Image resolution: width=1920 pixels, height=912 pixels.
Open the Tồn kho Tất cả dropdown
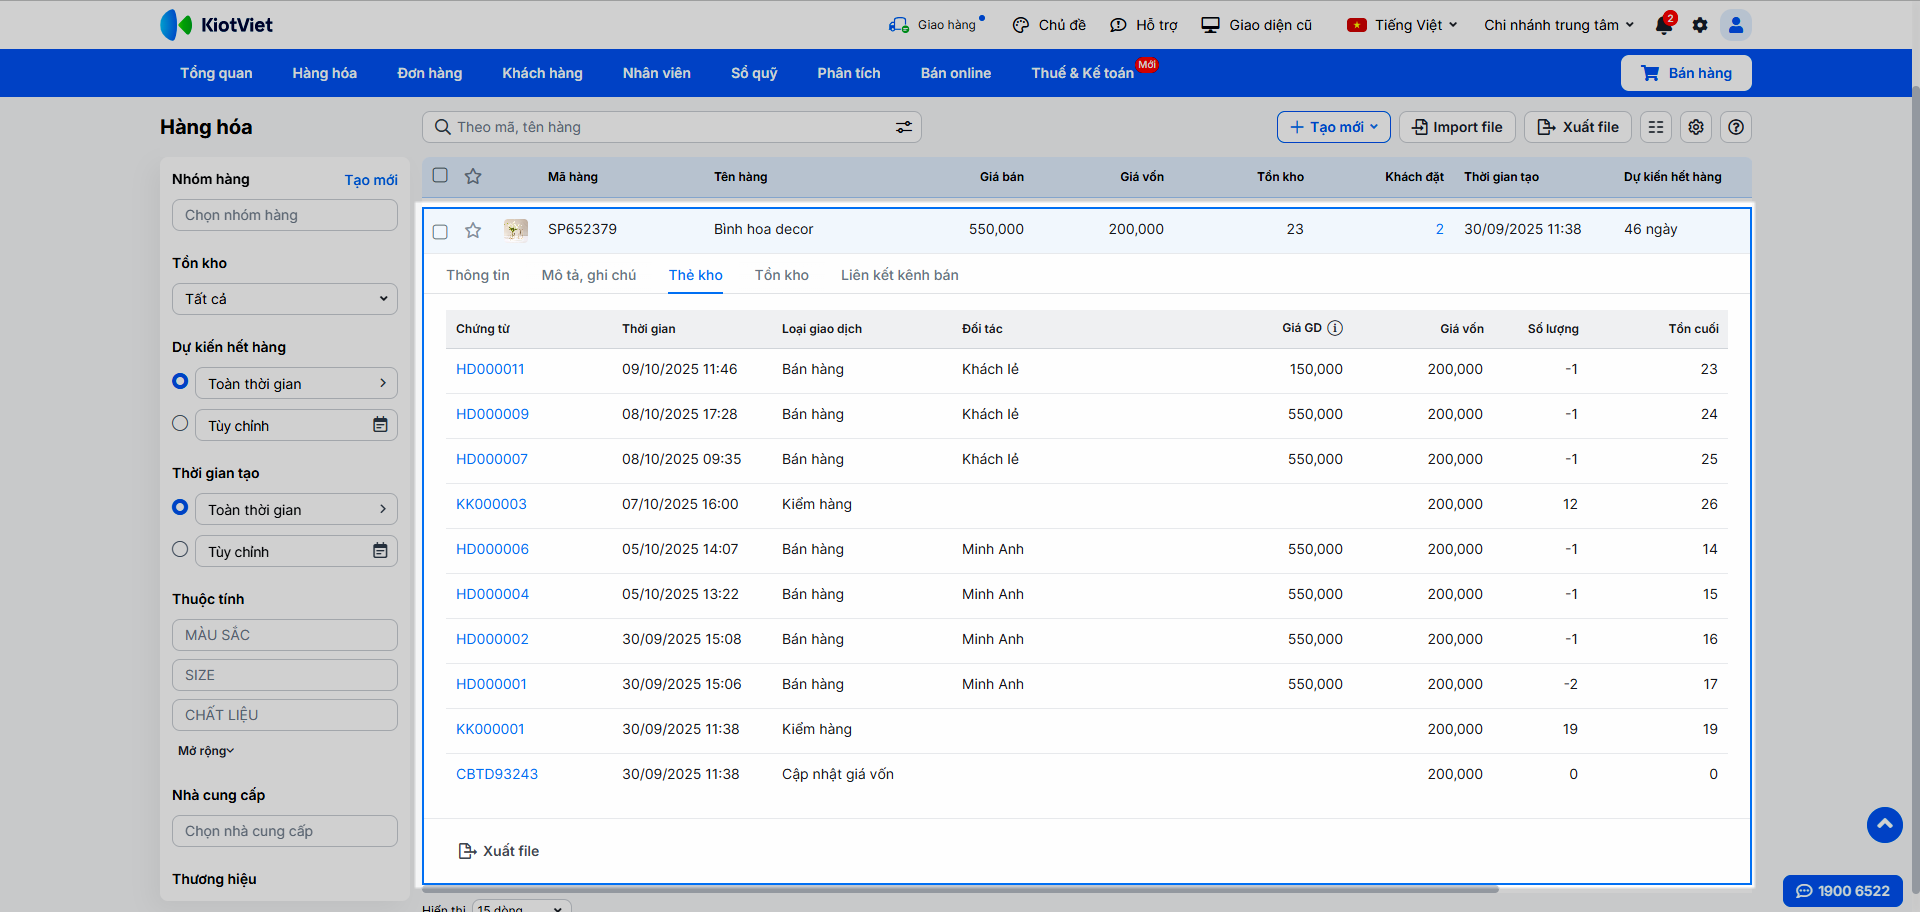285,299
